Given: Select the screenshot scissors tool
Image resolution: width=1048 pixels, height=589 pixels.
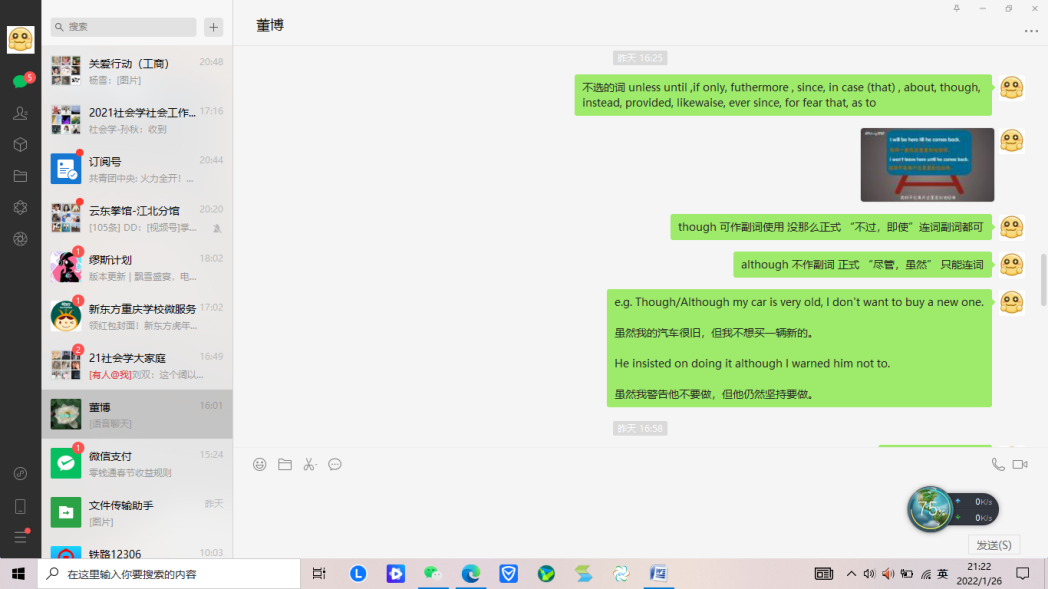Looking at the screenshot, I should (x=310, y=464).
